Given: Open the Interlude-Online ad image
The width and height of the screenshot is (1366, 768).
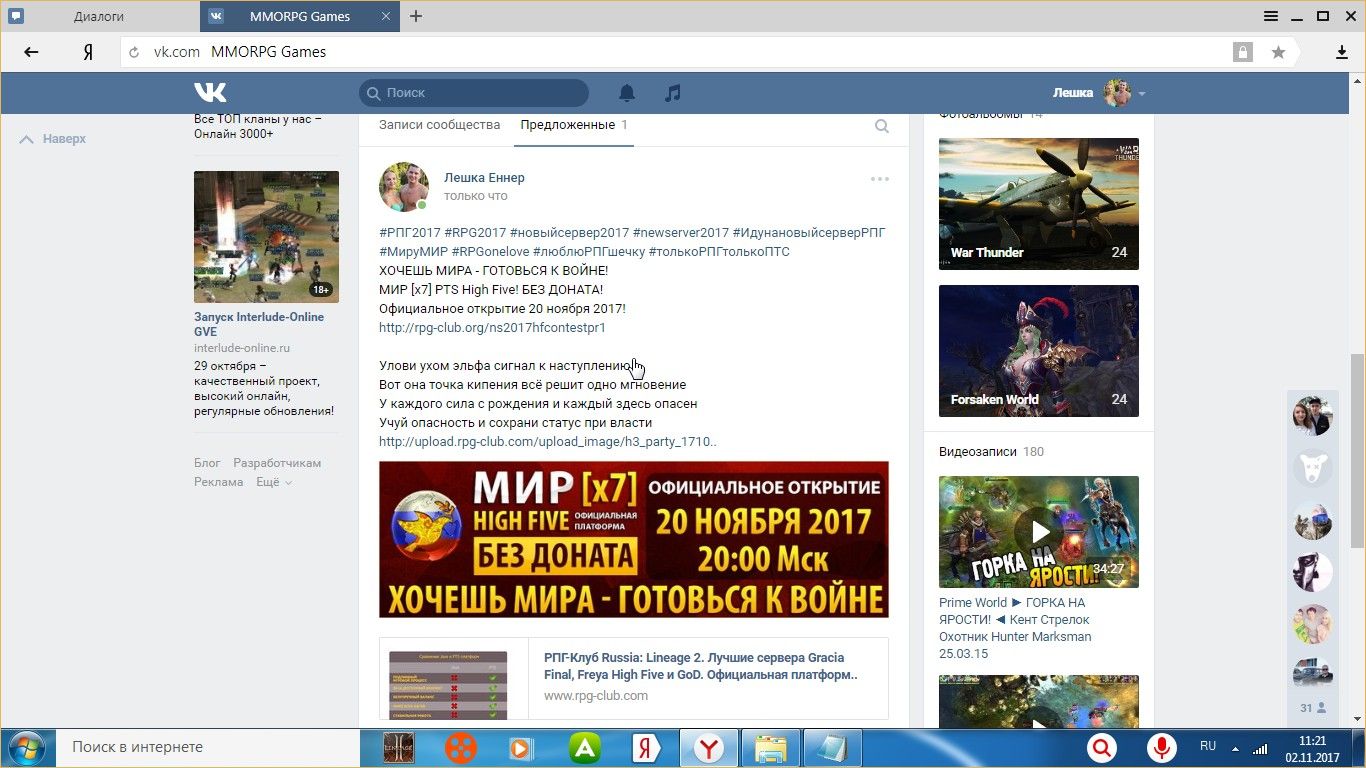Looking at the screenshot, I should click(x=266, y=237).
